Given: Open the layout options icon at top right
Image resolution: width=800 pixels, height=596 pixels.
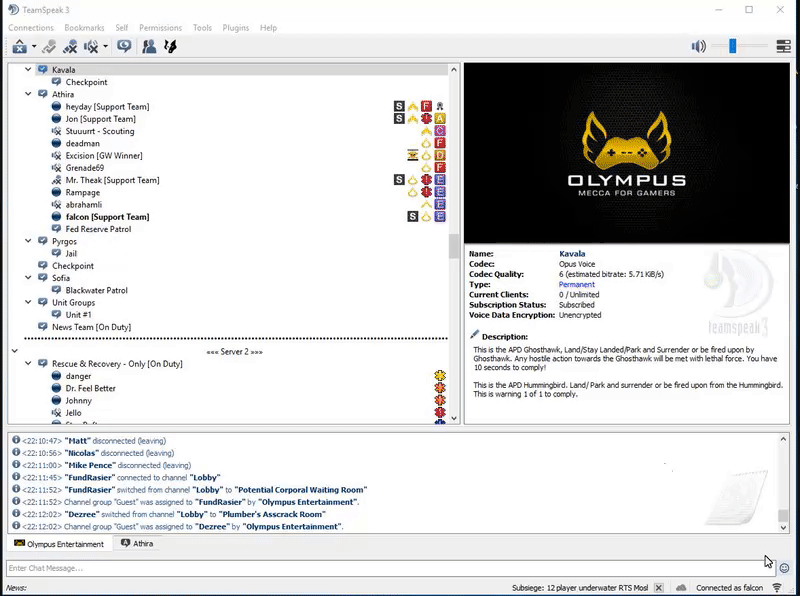Looking at the screenshot, I should tap(783, 46).
